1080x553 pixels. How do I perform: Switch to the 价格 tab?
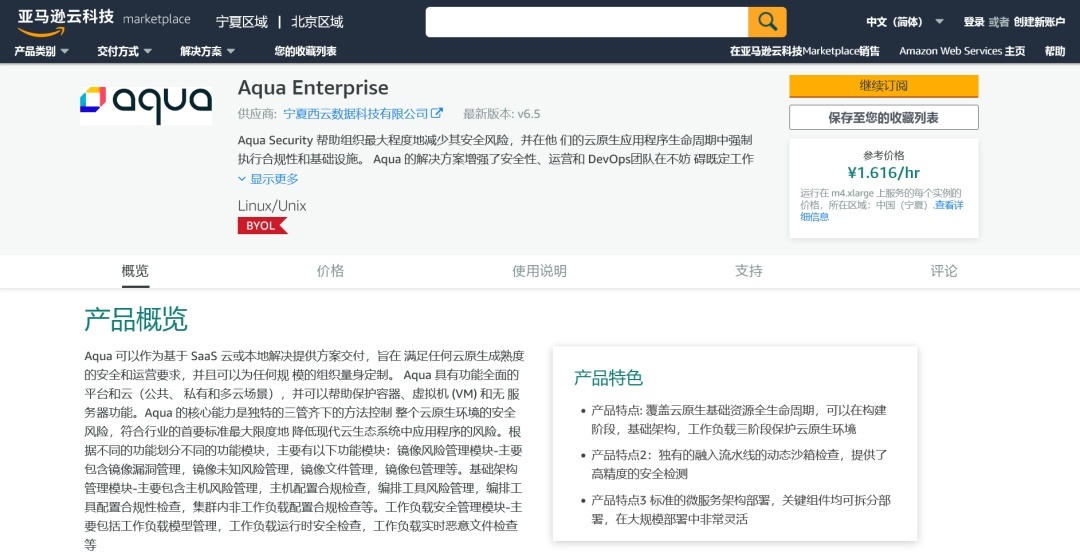(x=331, y=271)
